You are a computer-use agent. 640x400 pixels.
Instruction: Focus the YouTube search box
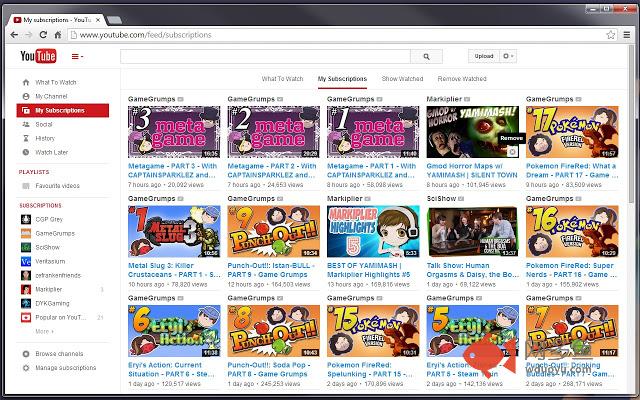click(x=265, y=56)
